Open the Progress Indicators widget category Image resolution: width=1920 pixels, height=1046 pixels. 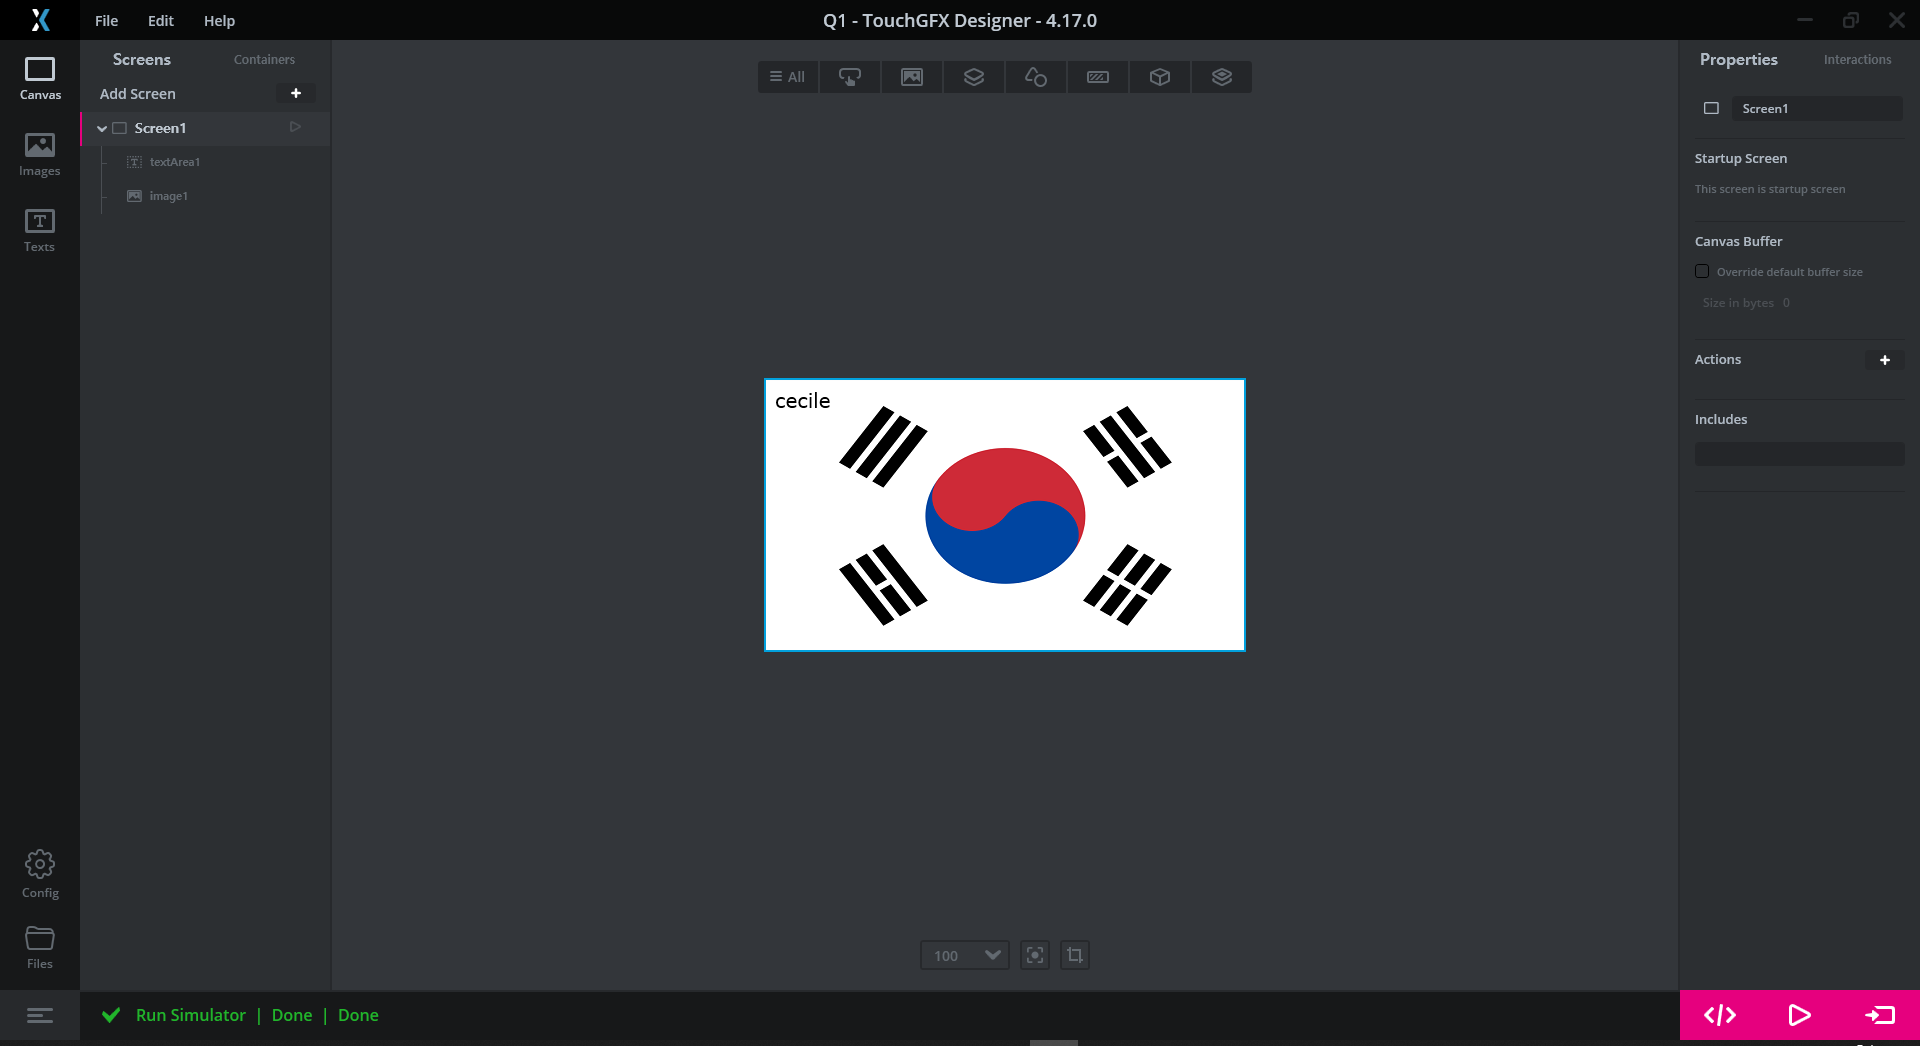1098,77
